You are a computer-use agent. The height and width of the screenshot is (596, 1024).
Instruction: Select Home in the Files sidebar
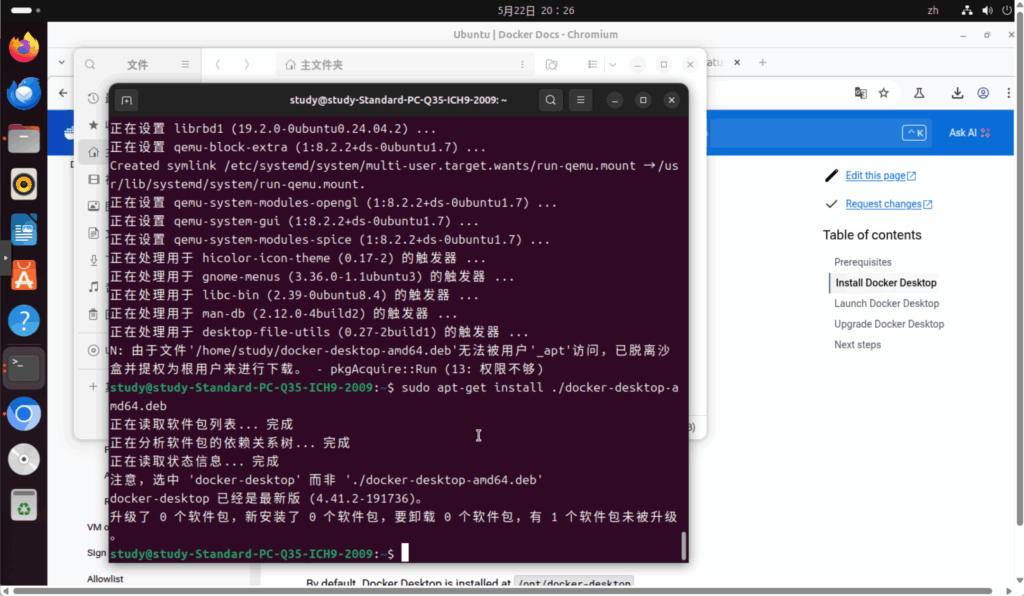[93, 152]
